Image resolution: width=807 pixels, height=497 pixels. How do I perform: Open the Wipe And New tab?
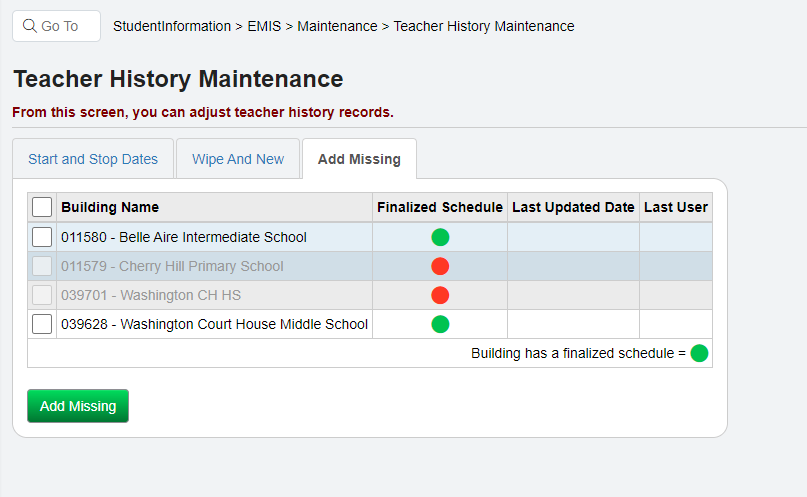click(238, 159)
